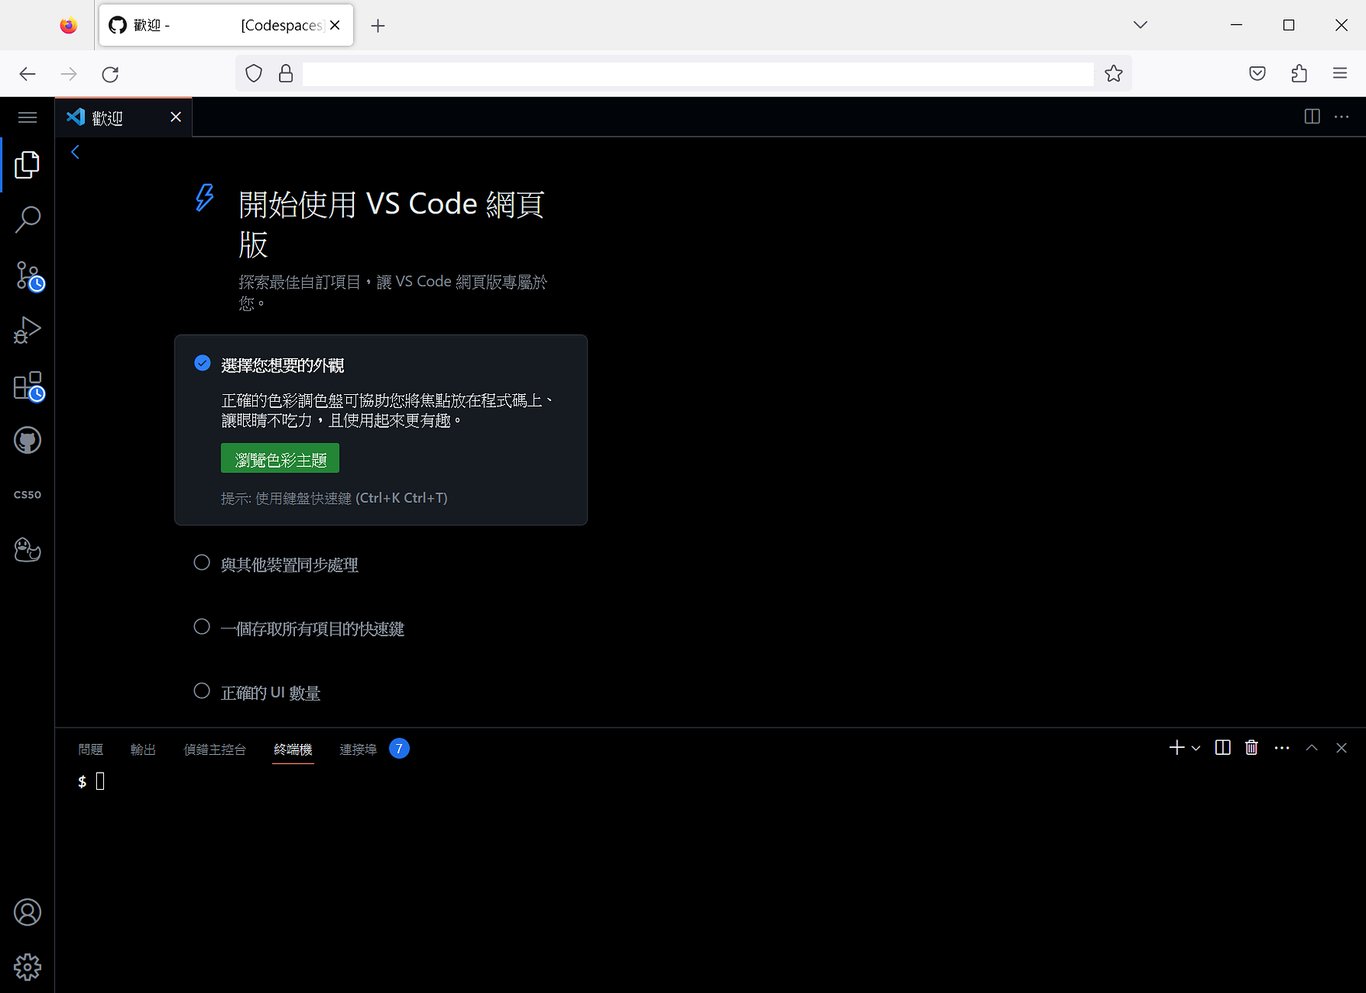The height and width of the screenshot is (993, 1366).
Task: Open the Run and Debug view
Action: pos(27,330)
